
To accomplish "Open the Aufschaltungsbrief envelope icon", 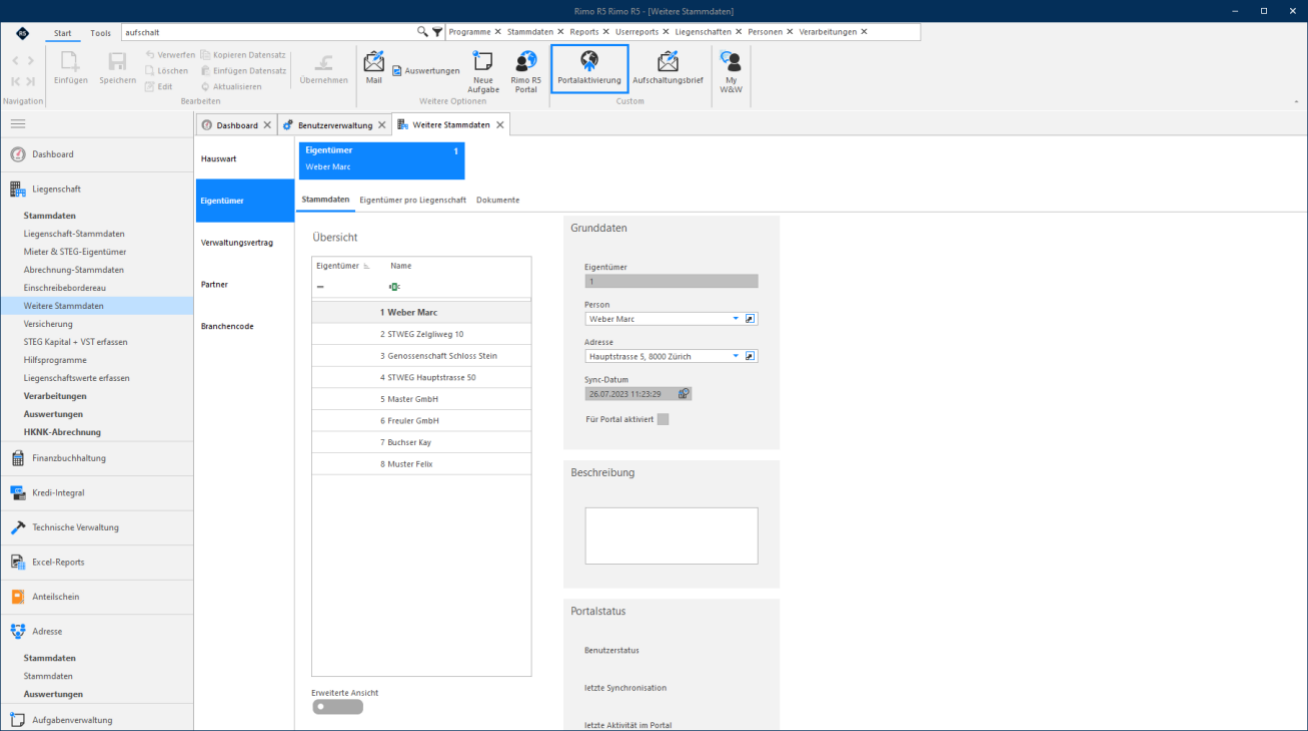I will 668,62.
